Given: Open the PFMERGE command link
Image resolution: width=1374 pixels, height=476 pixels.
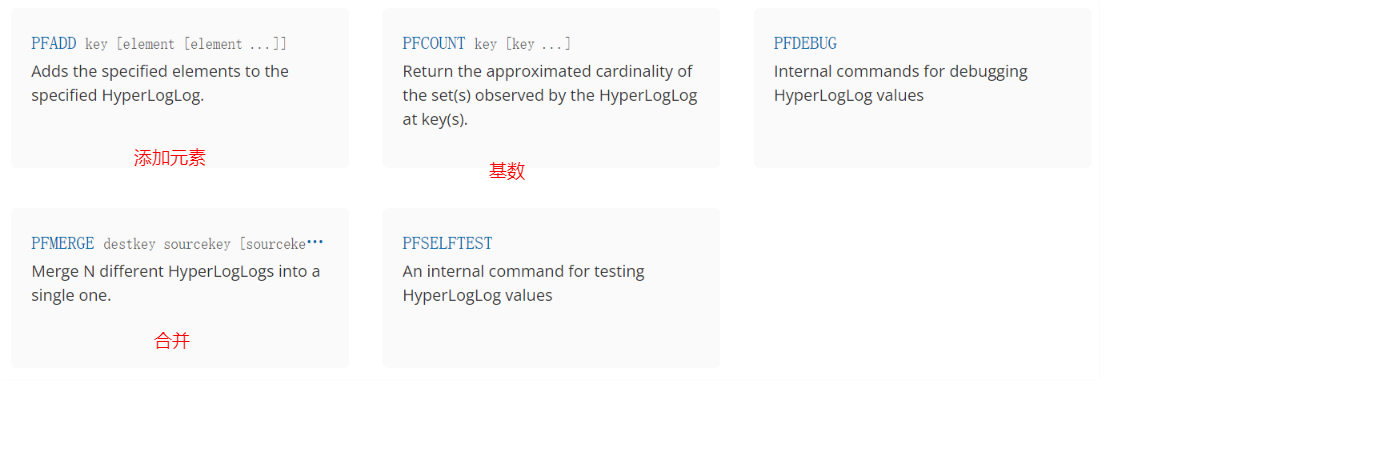Looking at the screenshot, I should click(x=63, y=244).
